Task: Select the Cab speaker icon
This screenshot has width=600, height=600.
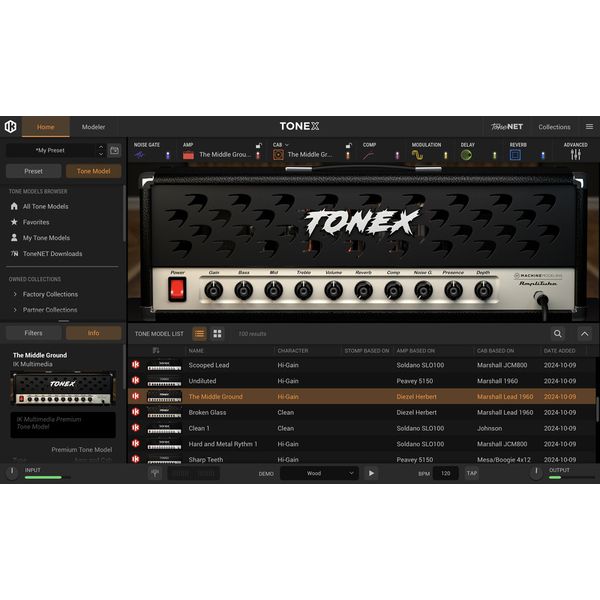Action: [x=278, y=155]
